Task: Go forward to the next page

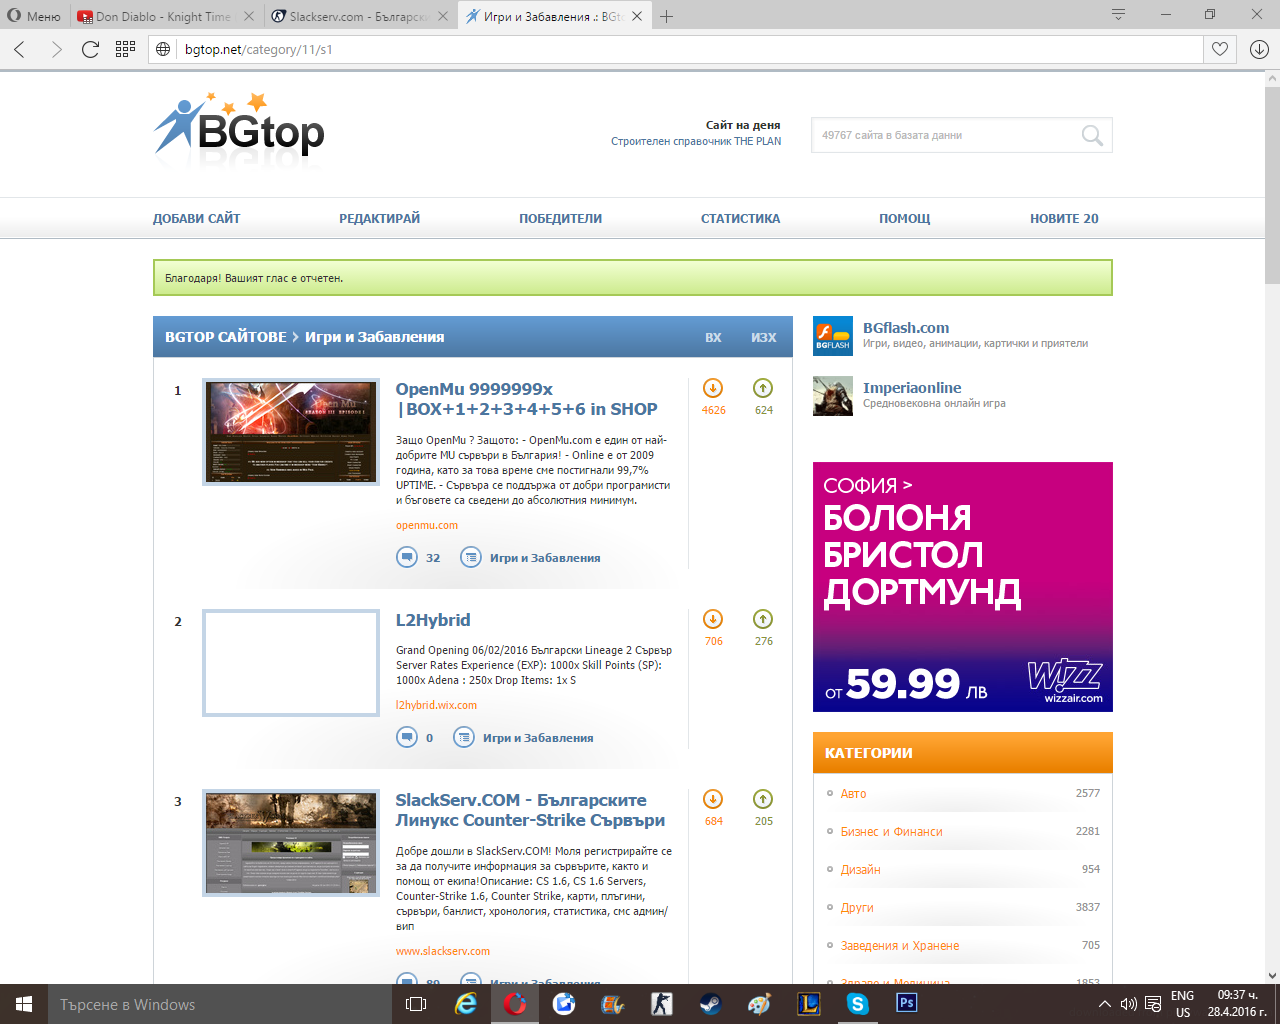Action: [x=56, y=49]
